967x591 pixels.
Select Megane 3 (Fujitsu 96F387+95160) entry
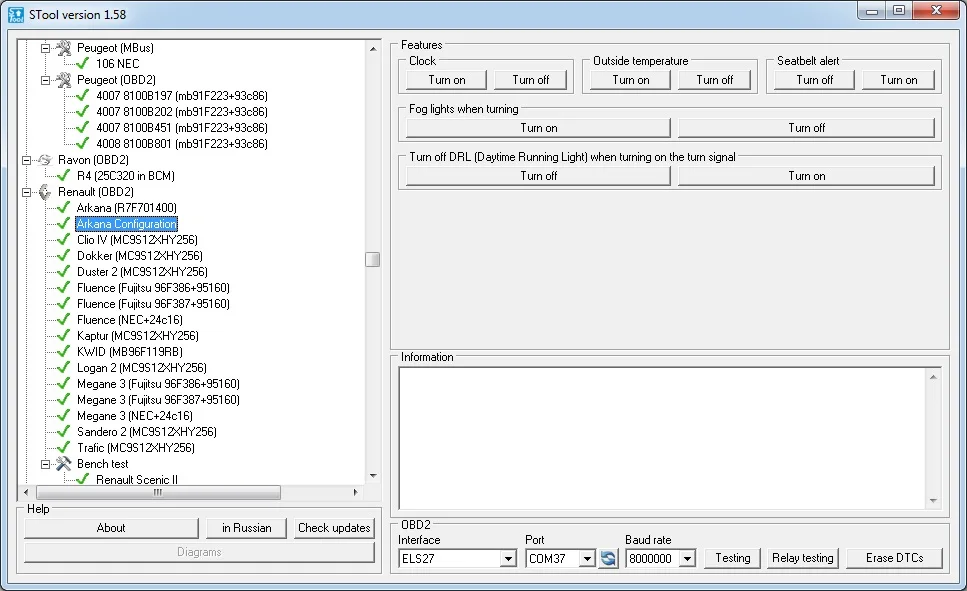158,400
